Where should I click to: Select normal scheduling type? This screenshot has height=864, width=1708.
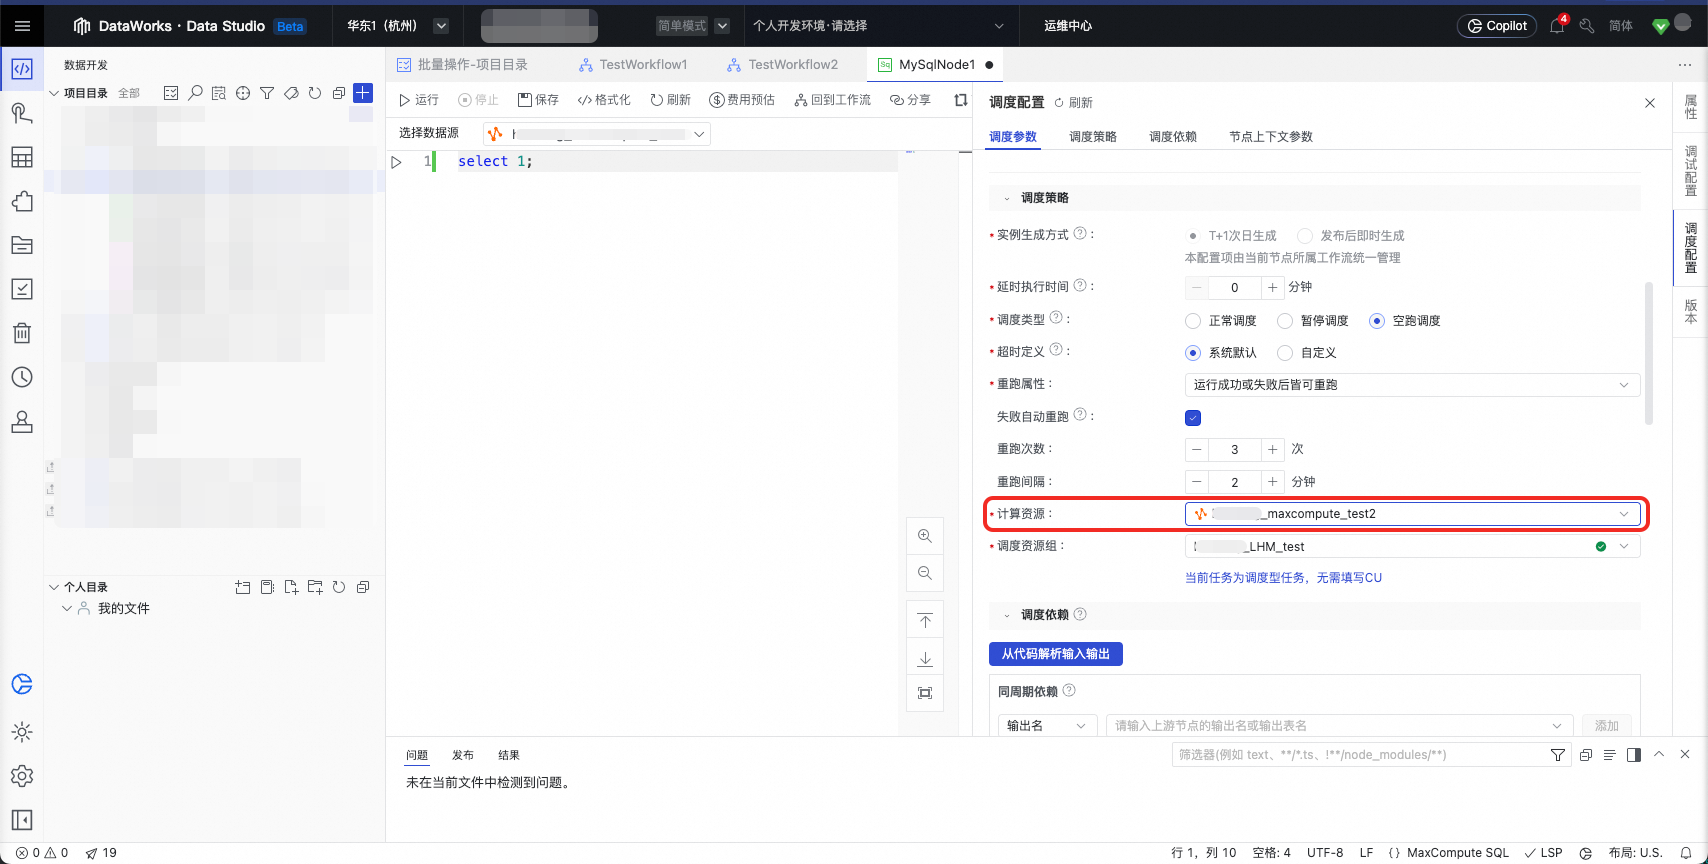point(1193,321)
